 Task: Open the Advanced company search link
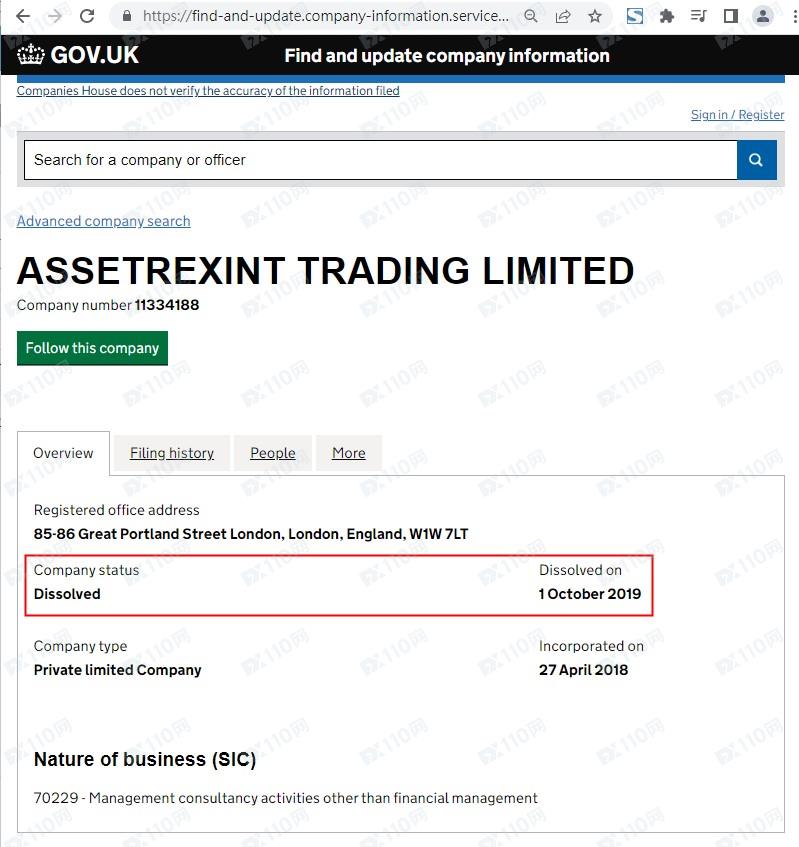pos(104,221)
